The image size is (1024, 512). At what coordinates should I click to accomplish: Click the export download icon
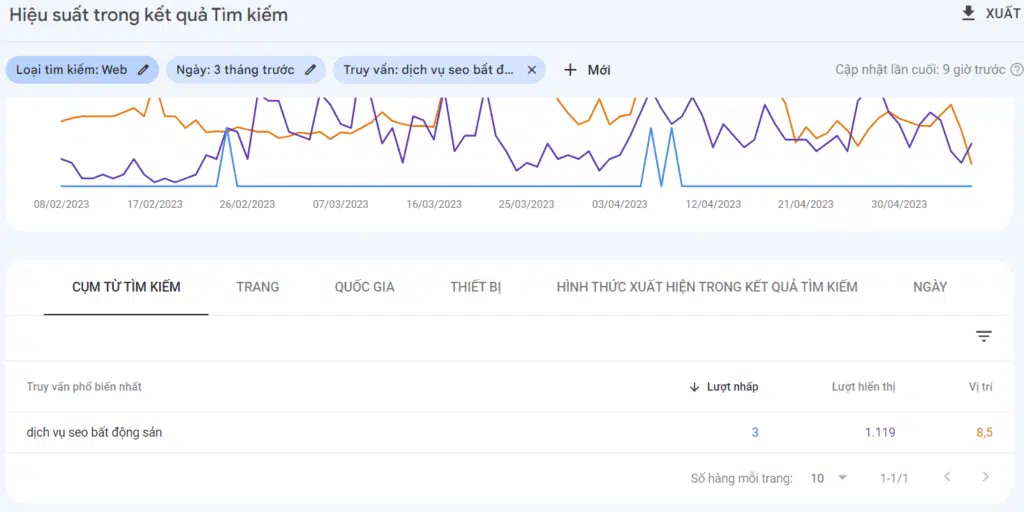968,14
